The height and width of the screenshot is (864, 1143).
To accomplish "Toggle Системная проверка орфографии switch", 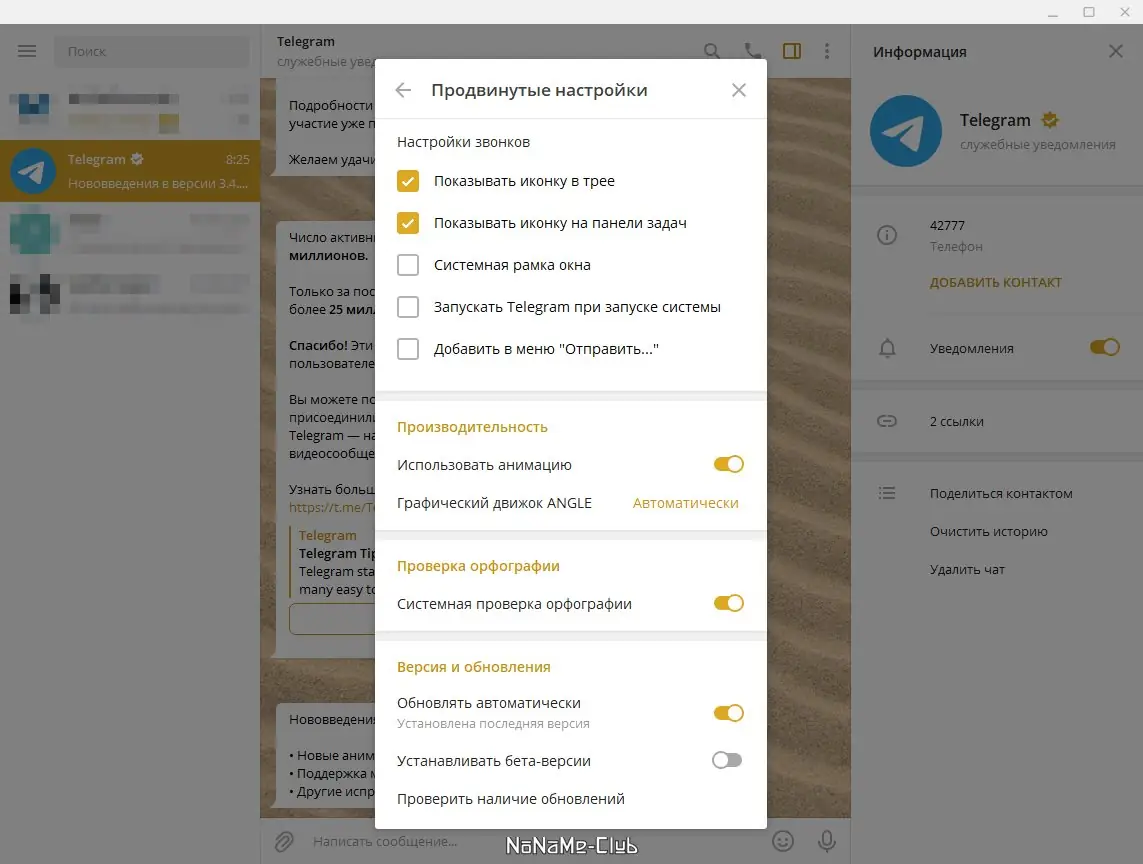I will pyautogui.click(x=728, y=603).
